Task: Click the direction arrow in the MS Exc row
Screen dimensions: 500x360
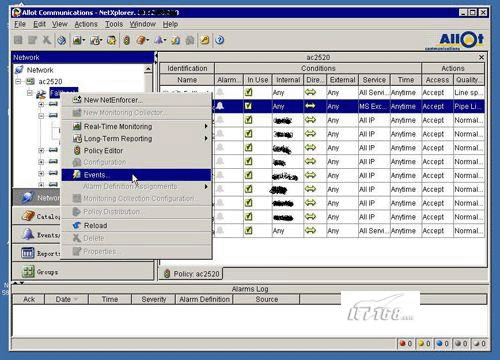Action: point(310,106)
